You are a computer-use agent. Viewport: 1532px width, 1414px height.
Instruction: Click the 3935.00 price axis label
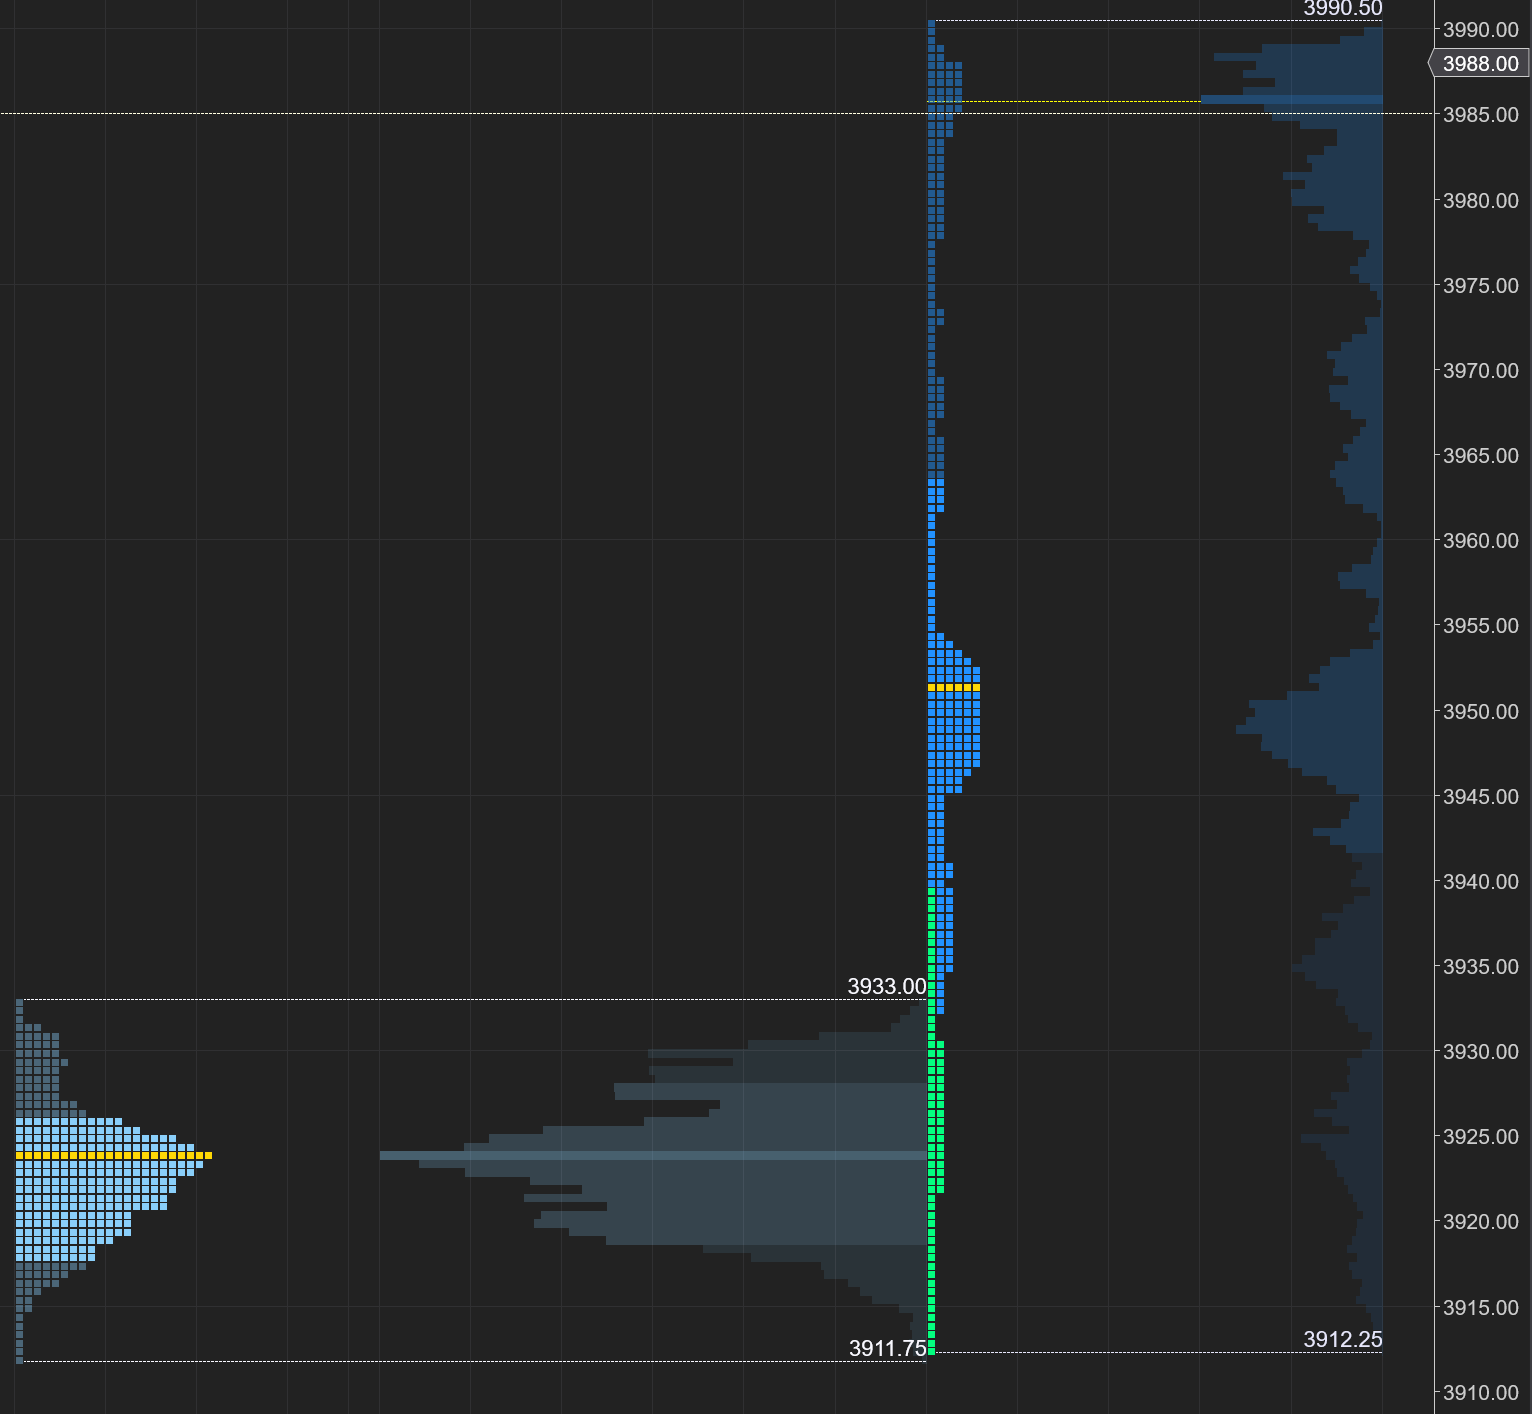(1480, 967)
